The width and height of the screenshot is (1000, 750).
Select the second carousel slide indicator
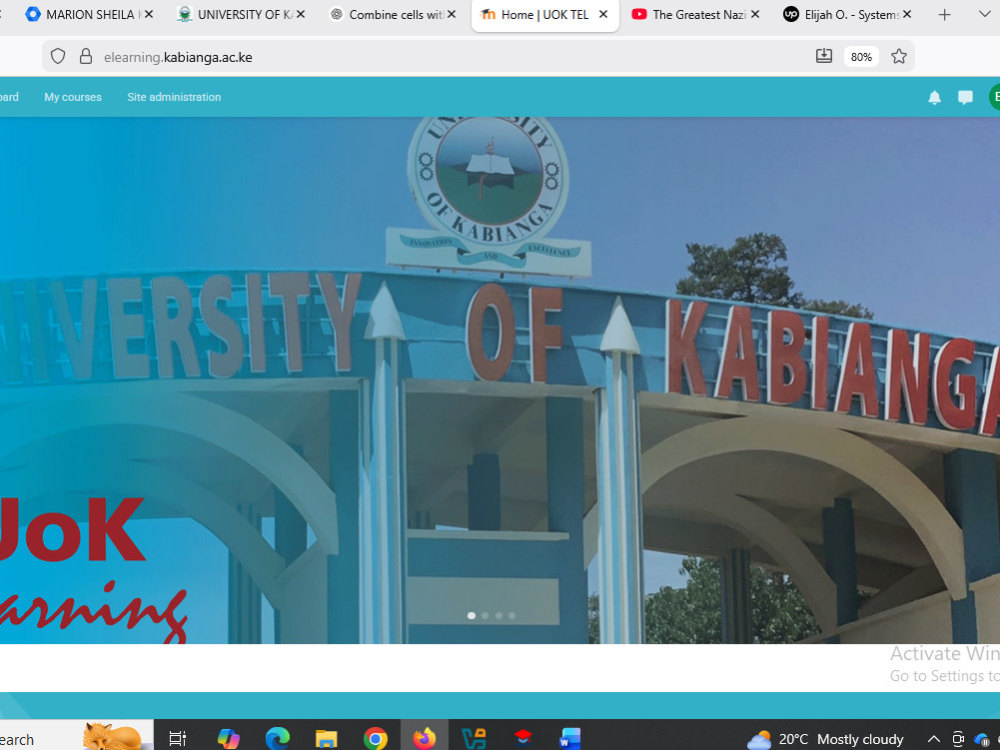click(485, 615)
